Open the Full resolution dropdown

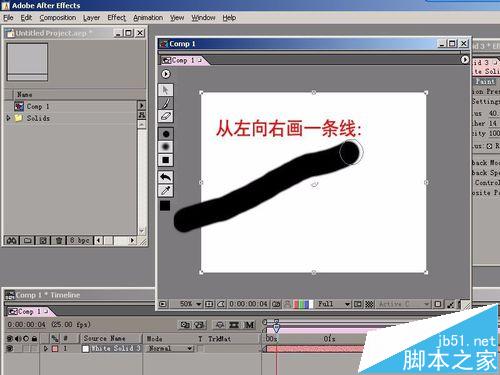pyautogui.click(x=333, y=304)
